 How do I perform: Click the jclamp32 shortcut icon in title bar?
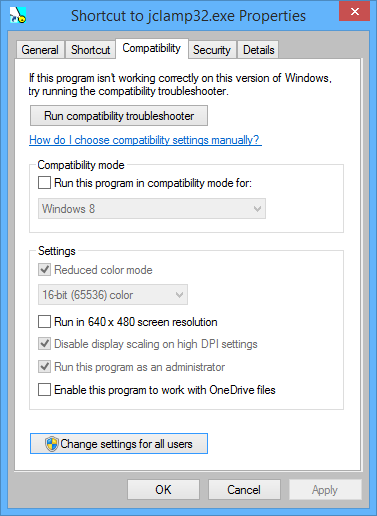pyautogui.click(x=18, y=15)
